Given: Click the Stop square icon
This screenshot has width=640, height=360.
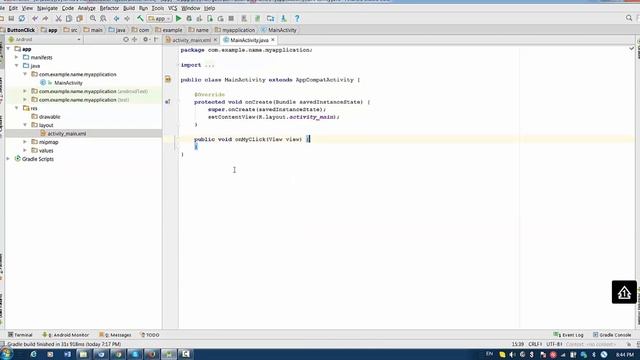Looking at the screenshot, I should [231, 18].
